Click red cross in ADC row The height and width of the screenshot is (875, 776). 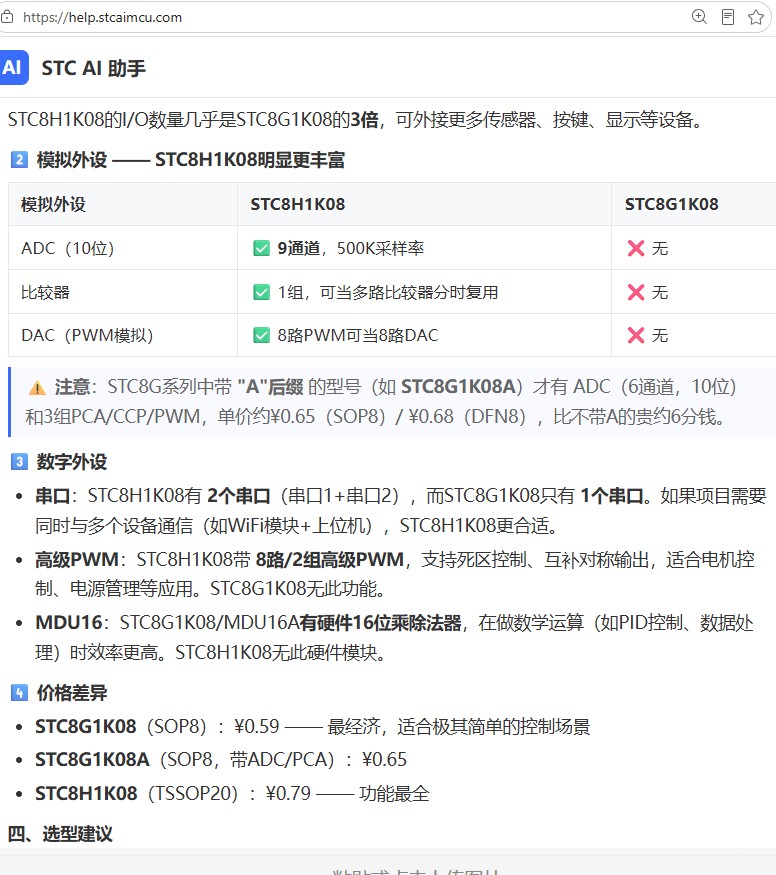pyautogui.click(x=635, y=248)
